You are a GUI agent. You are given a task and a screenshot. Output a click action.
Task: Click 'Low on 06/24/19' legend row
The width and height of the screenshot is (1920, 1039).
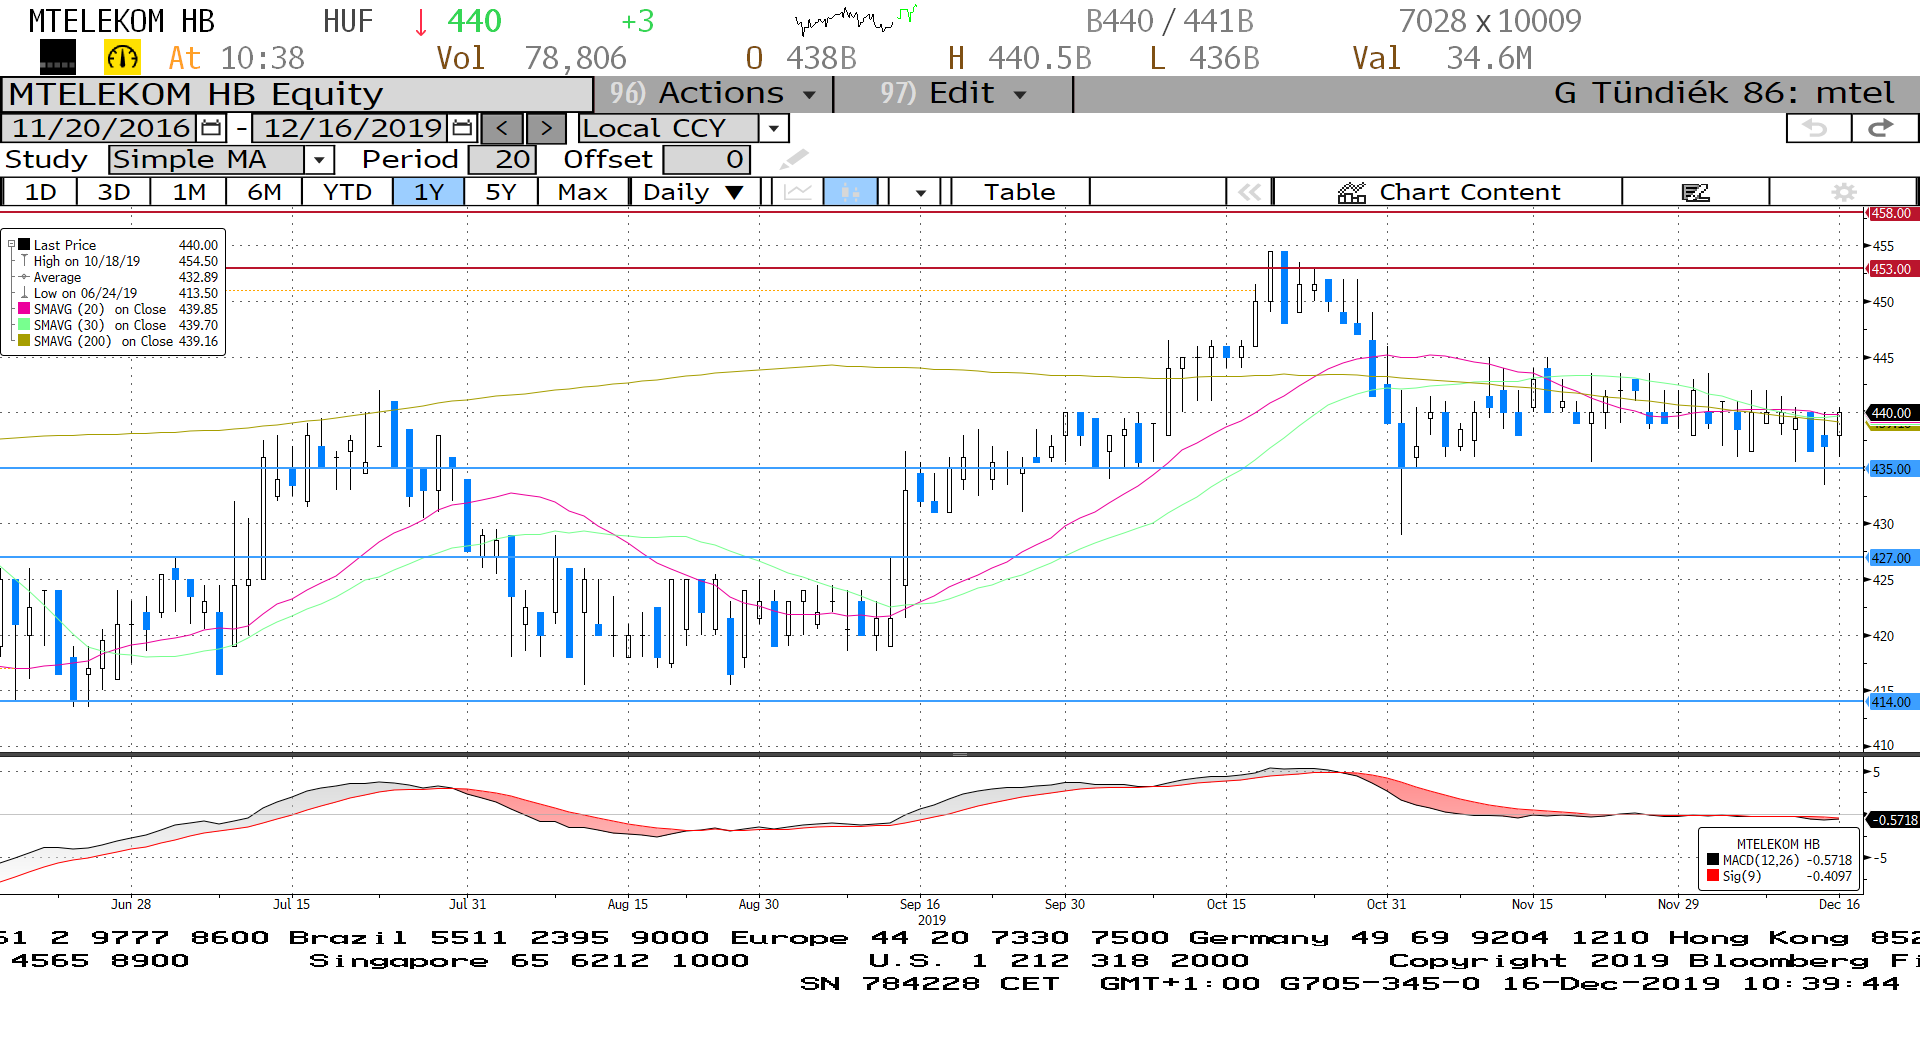[x=118, y=293]
